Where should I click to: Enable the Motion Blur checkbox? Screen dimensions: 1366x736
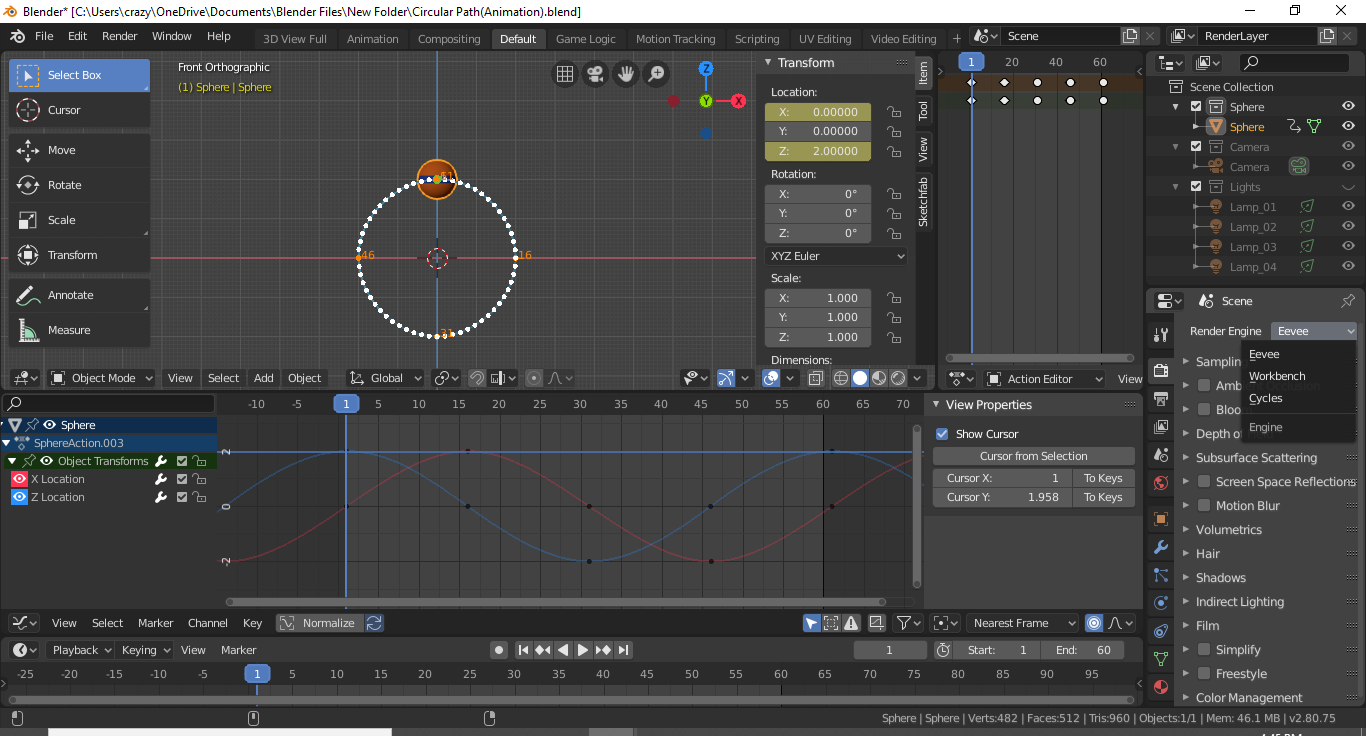(1205, 506)
